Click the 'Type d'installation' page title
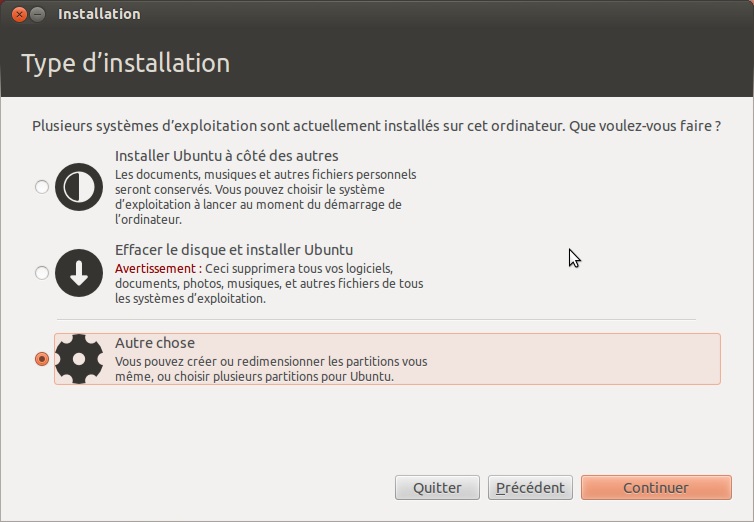The image size is (754, 522). point(126,63)
